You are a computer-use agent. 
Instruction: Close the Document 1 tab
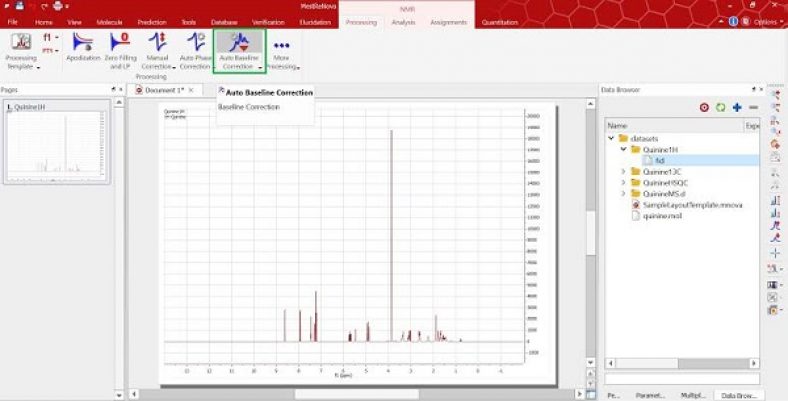pyautogui.click(x=191, y=90)
